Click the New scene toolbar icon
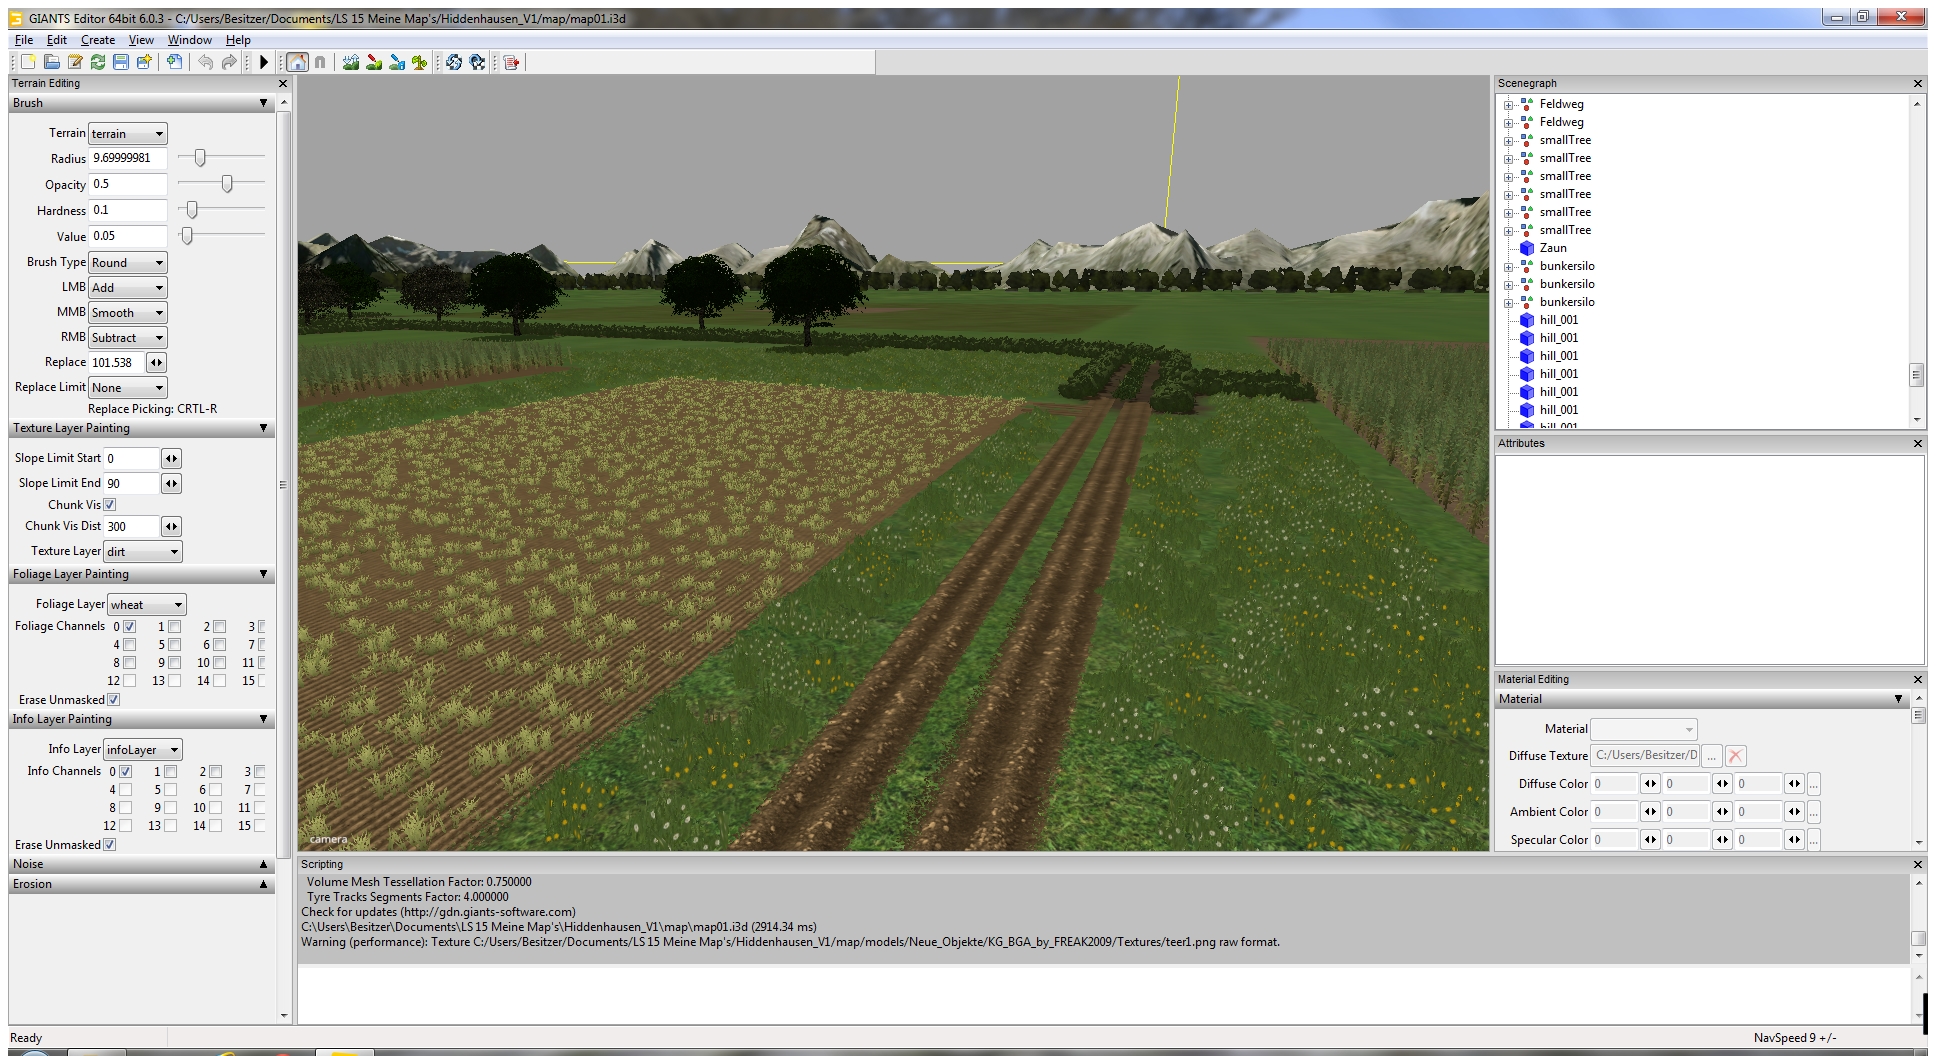The image size is (1936, 1056). coord(28,62)
